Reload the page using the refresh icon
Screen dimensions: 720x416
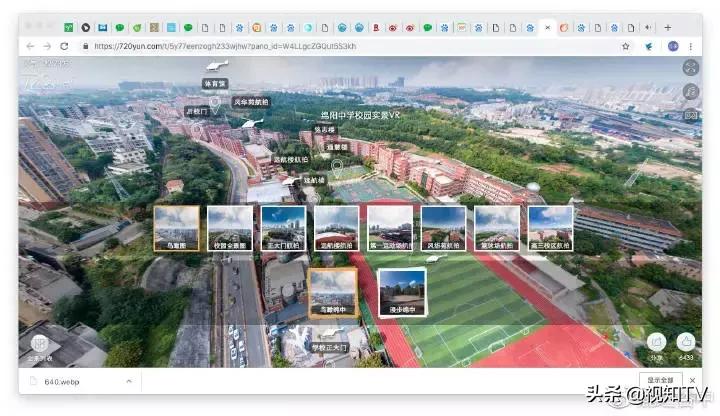click(x=64, y=46)
